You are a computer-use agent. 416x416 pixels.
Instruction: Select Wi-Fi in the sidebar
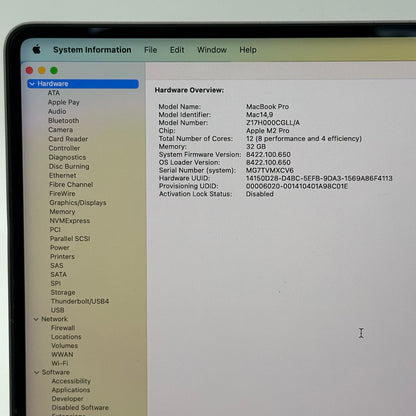tap(60, 363)
